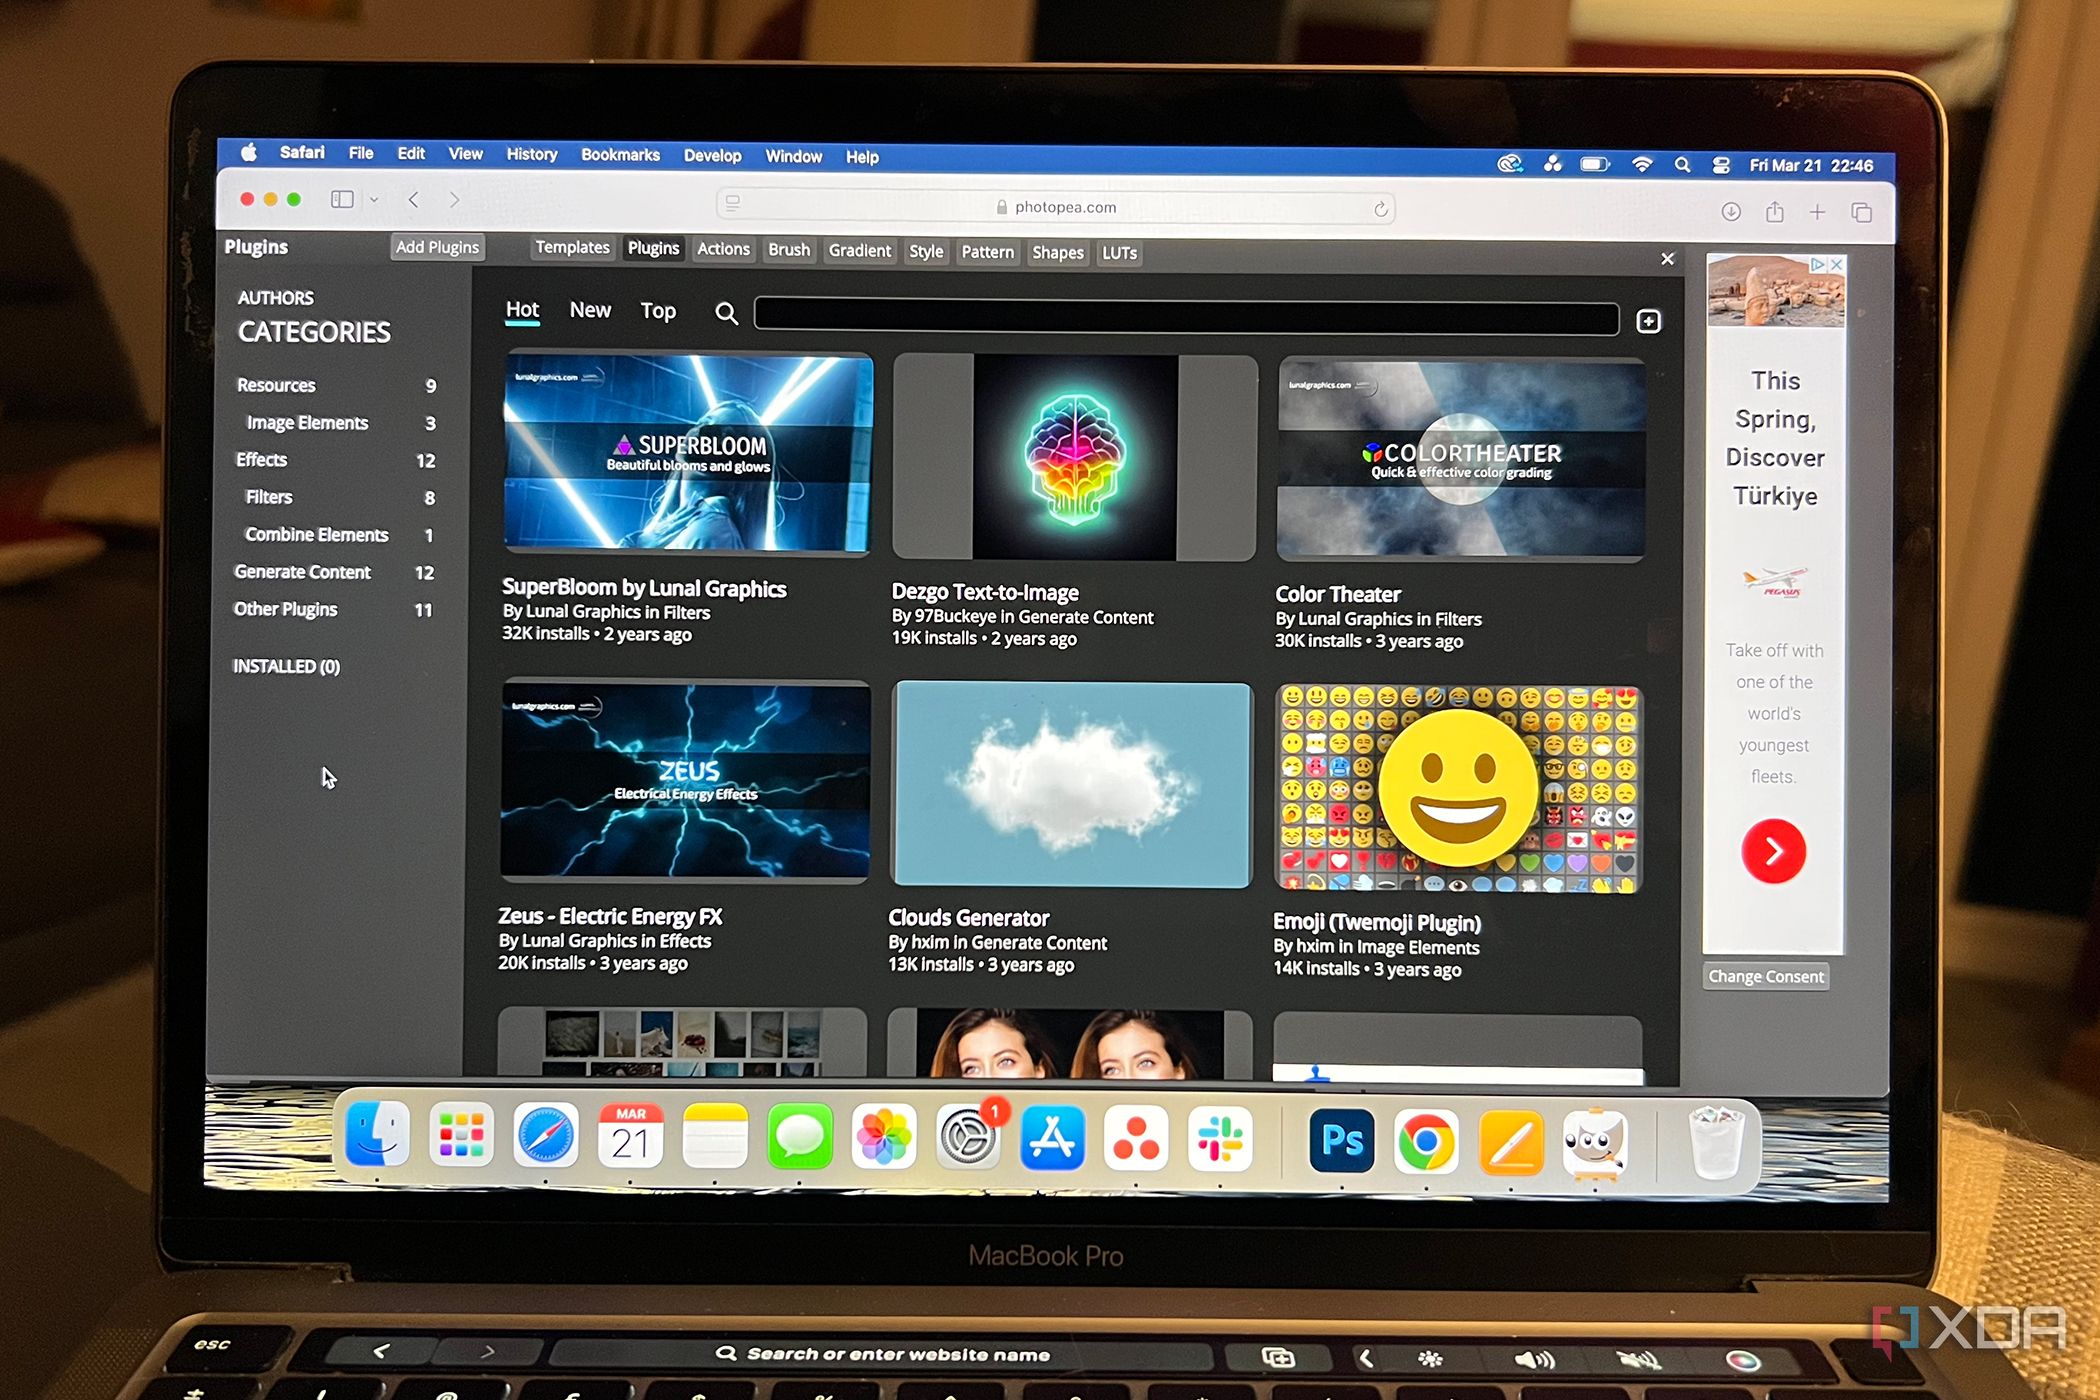Select the New sorting tab
The width and height of the screenshot is (2100, 1400).
[x=590, y=311]
